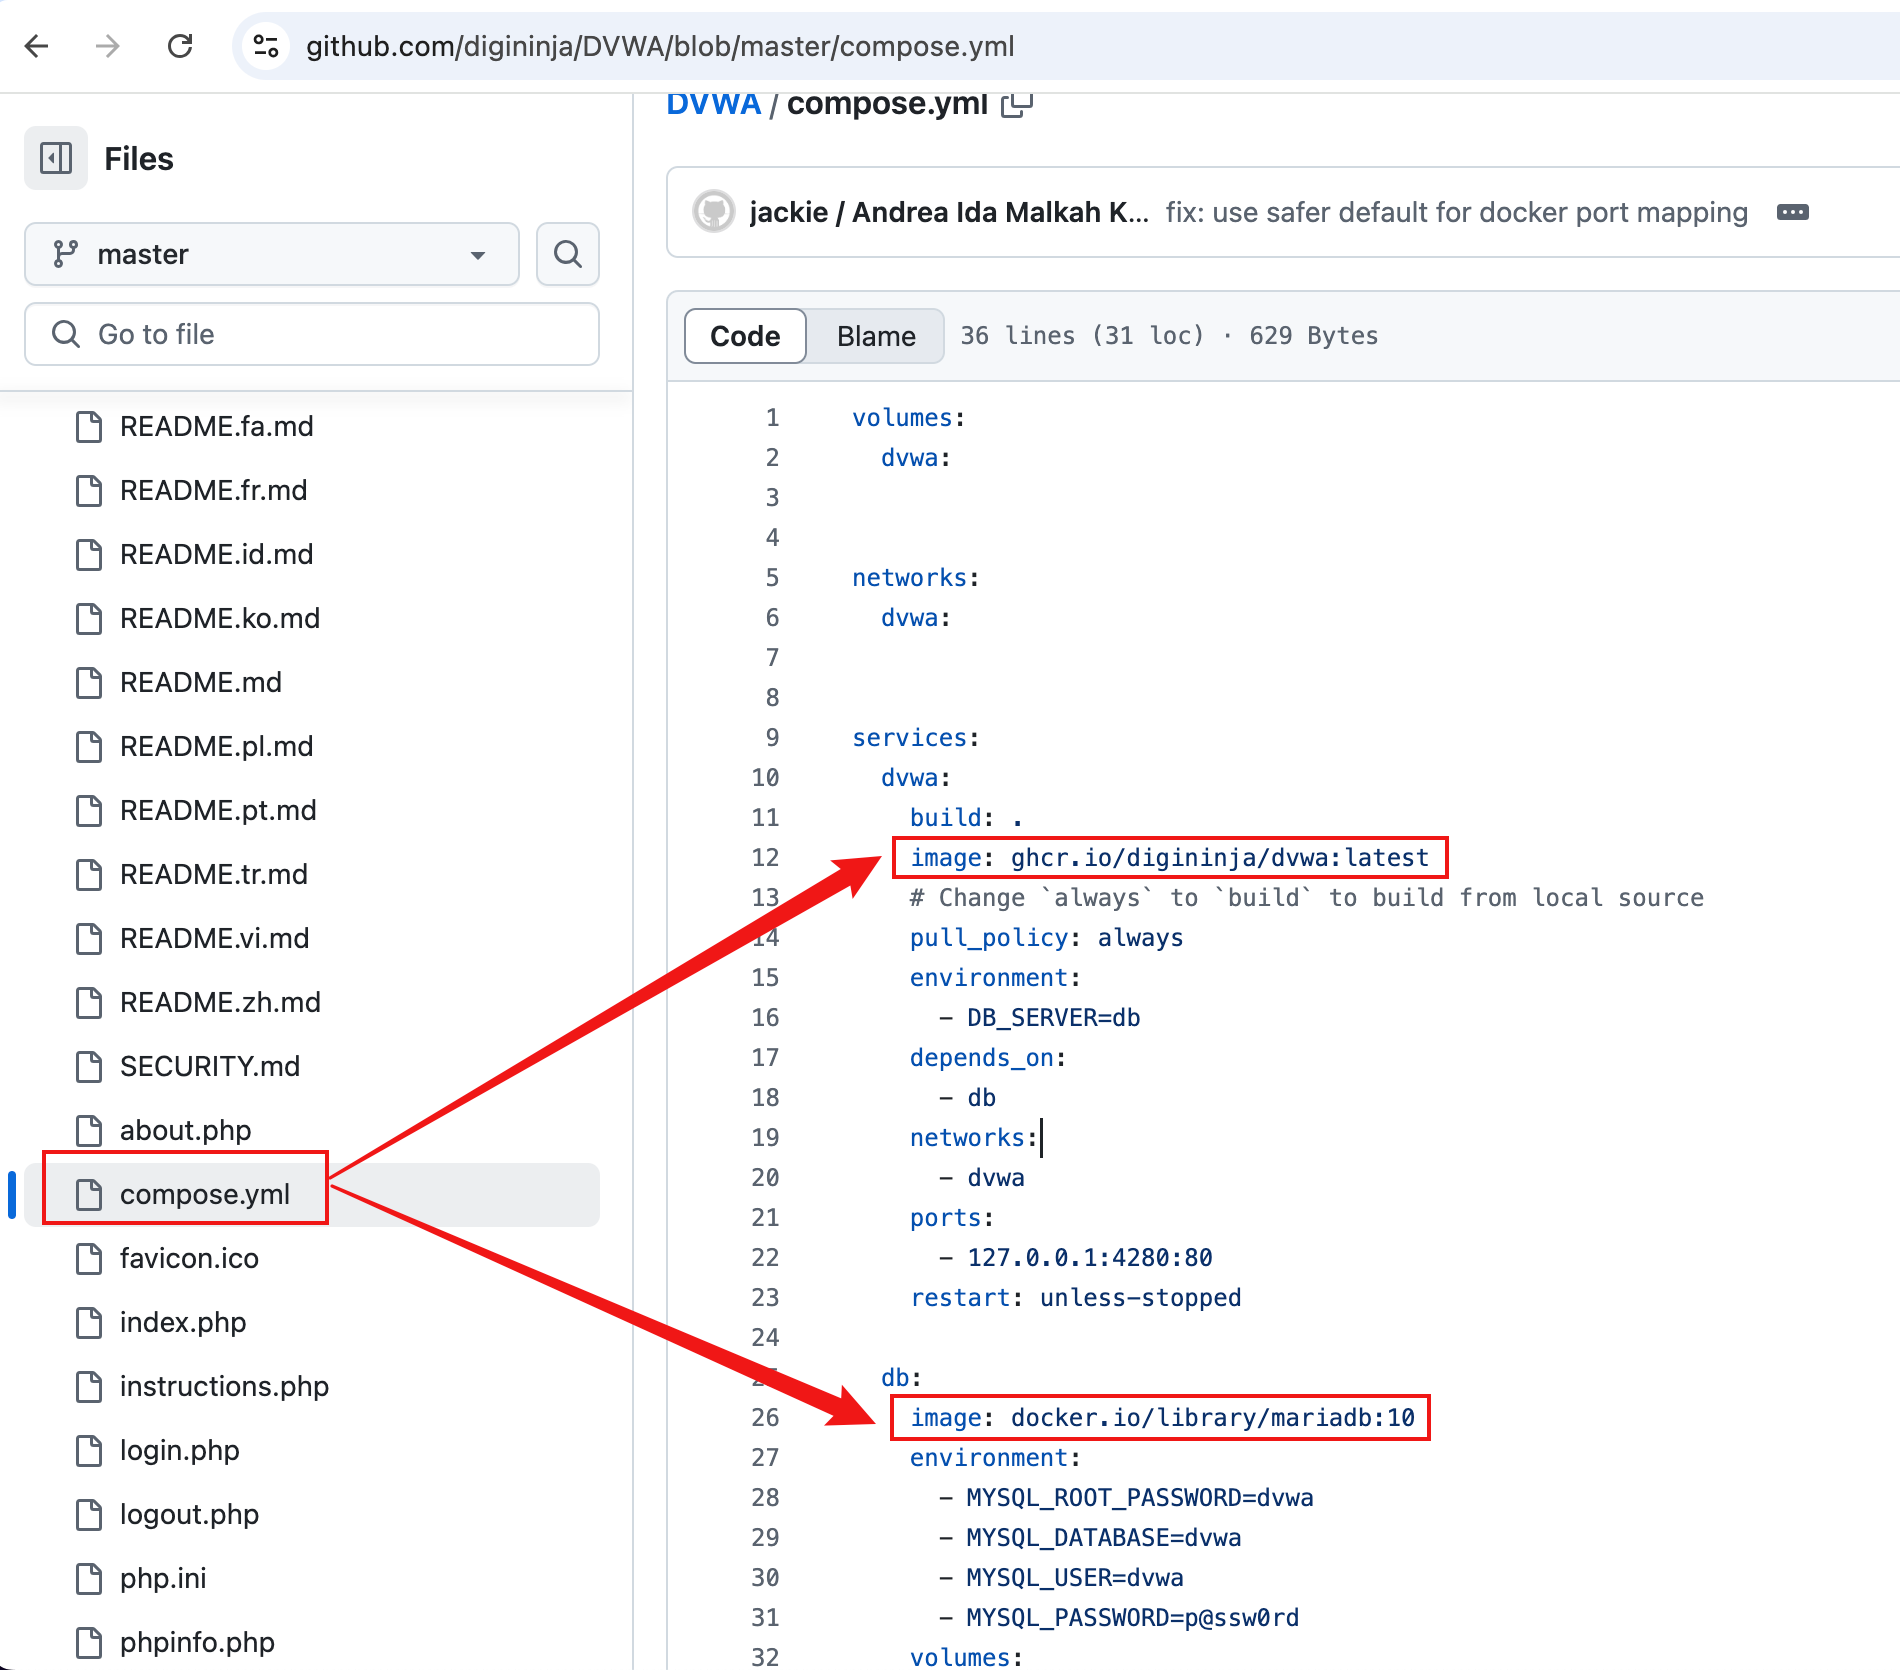Image resolution: width=1900 pixels, height=1670 pixels.
Task: Open php.ini in file tree
Action: 163,1578
